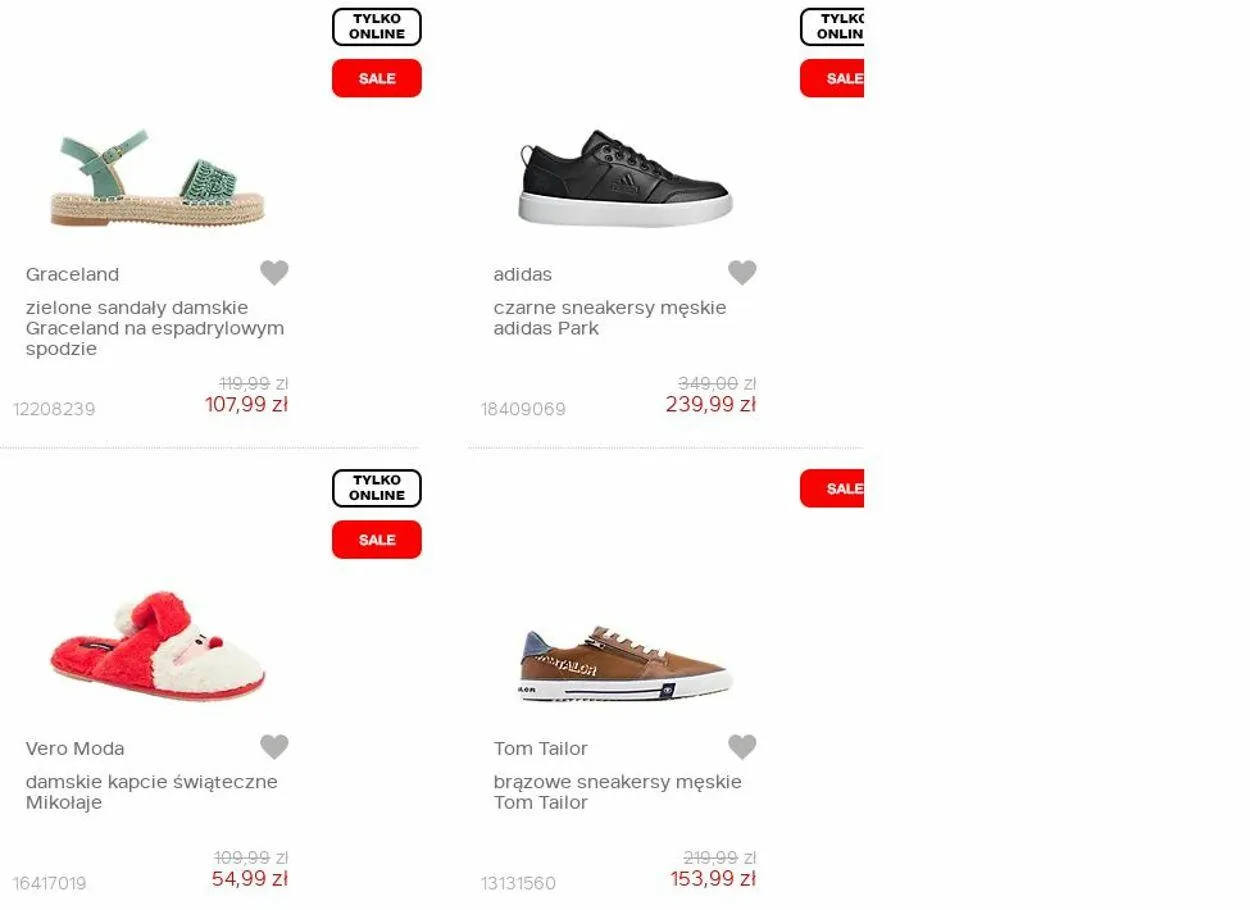The width and height of the screenshot is (1250, 910).
Task: Toggle heart on Vero Moda Santa slippers
Action: tap(274, 746)
